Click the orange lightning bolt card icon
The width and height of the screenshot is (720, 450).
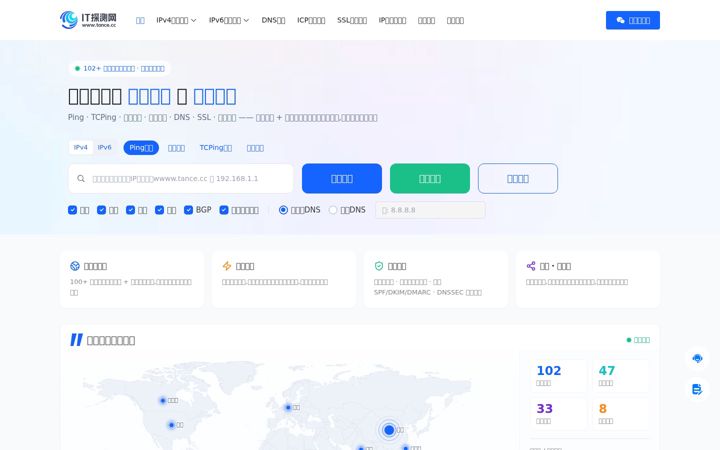227,266
